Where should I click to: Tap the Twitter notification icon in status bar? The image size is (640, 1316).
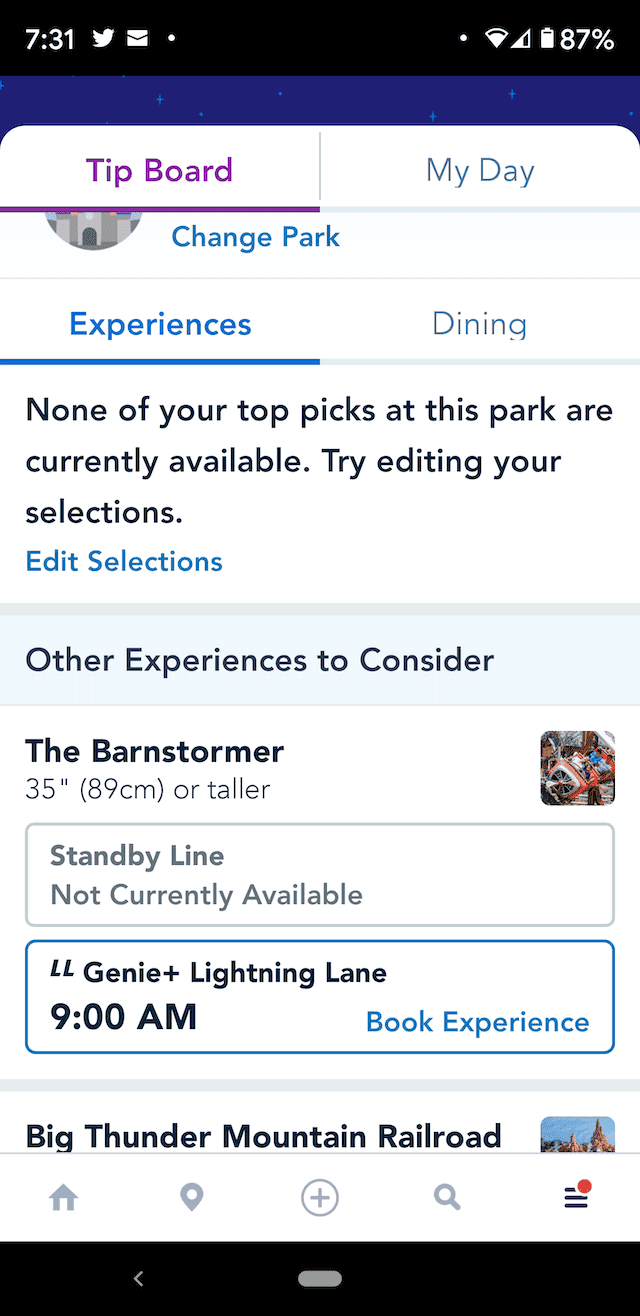(x=103, y=38)
